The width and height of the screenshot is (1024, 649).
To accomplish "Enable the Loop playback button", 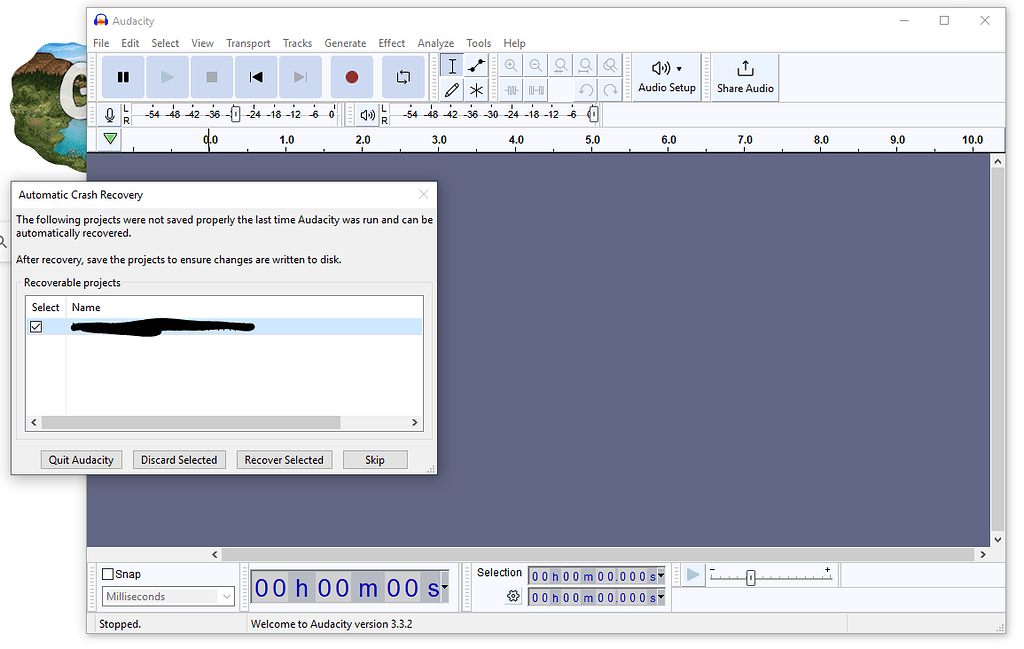I will coord(403,77).
